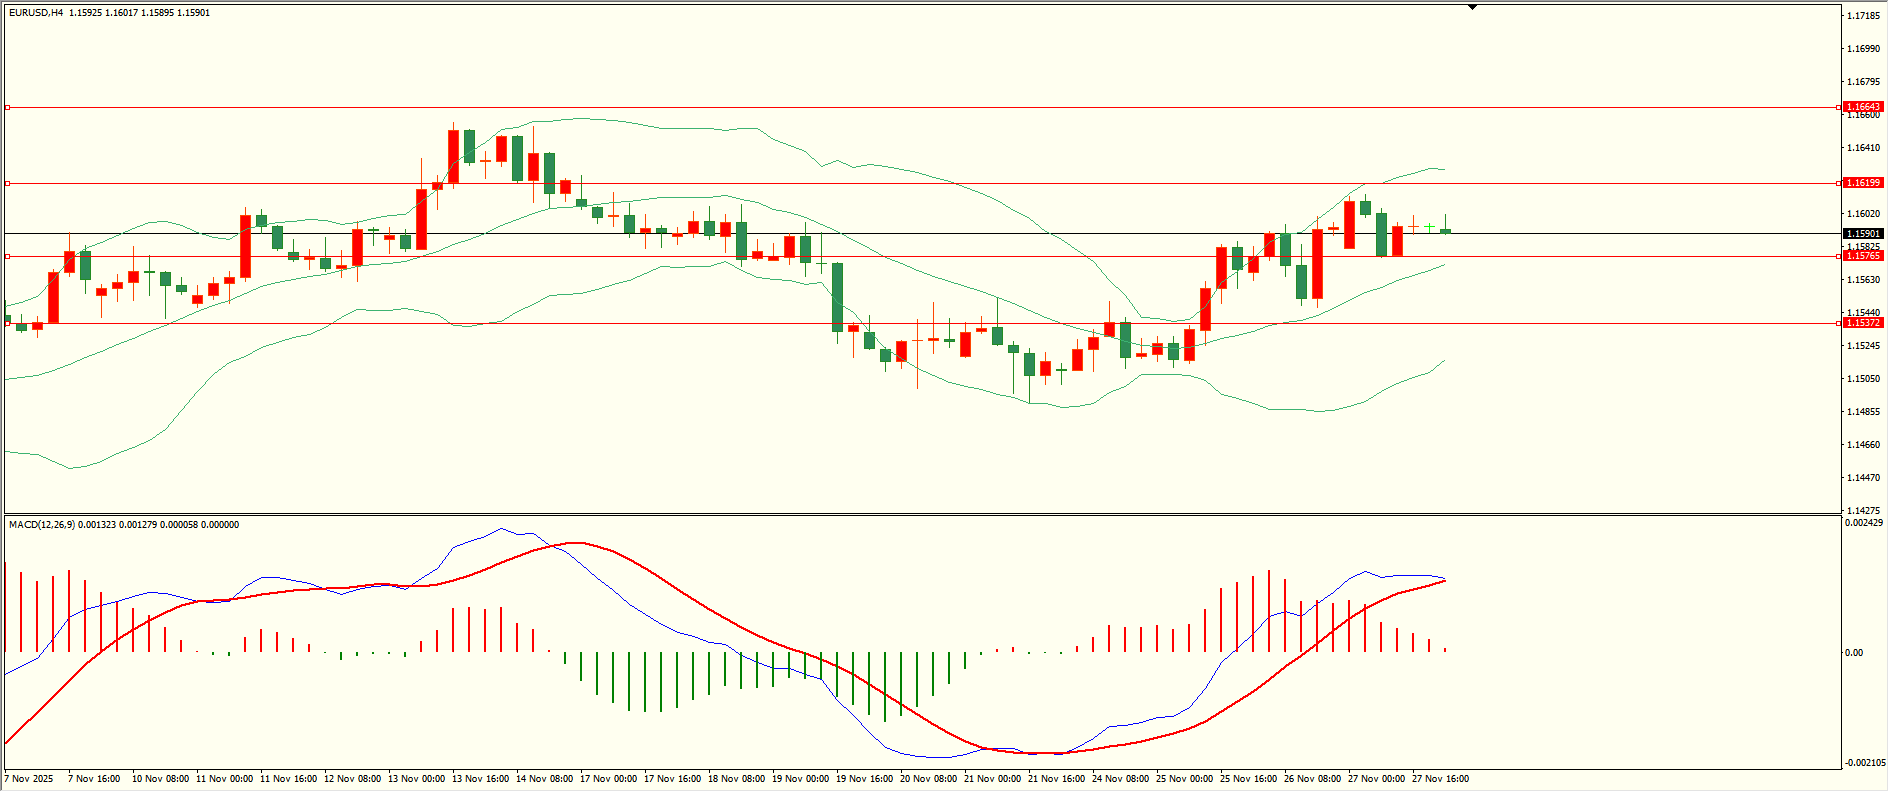Screen dimensions: 1889x792
Task: Grab left-end handle of the 1.16643 line
Action: point(7,107)
